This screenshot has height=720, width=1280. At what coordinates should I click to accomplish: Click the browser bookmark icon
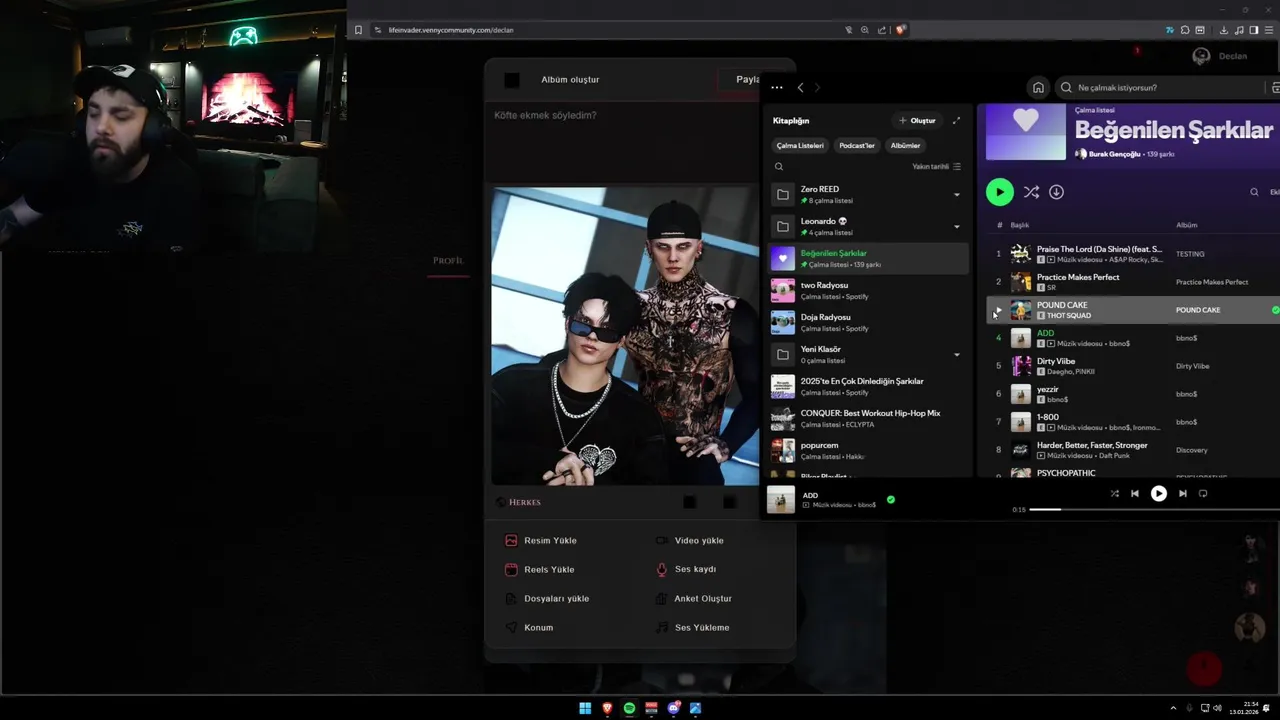coord(358,30)
